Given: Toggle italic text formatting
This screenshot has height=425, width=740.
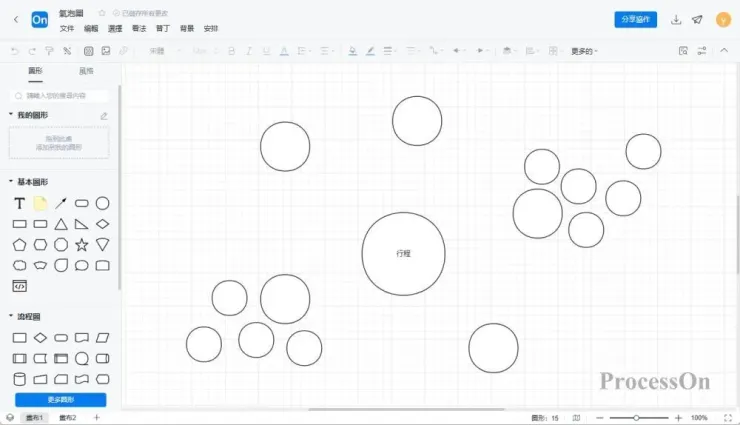Looking at the screenshot, I should click(x=249, y=51).
